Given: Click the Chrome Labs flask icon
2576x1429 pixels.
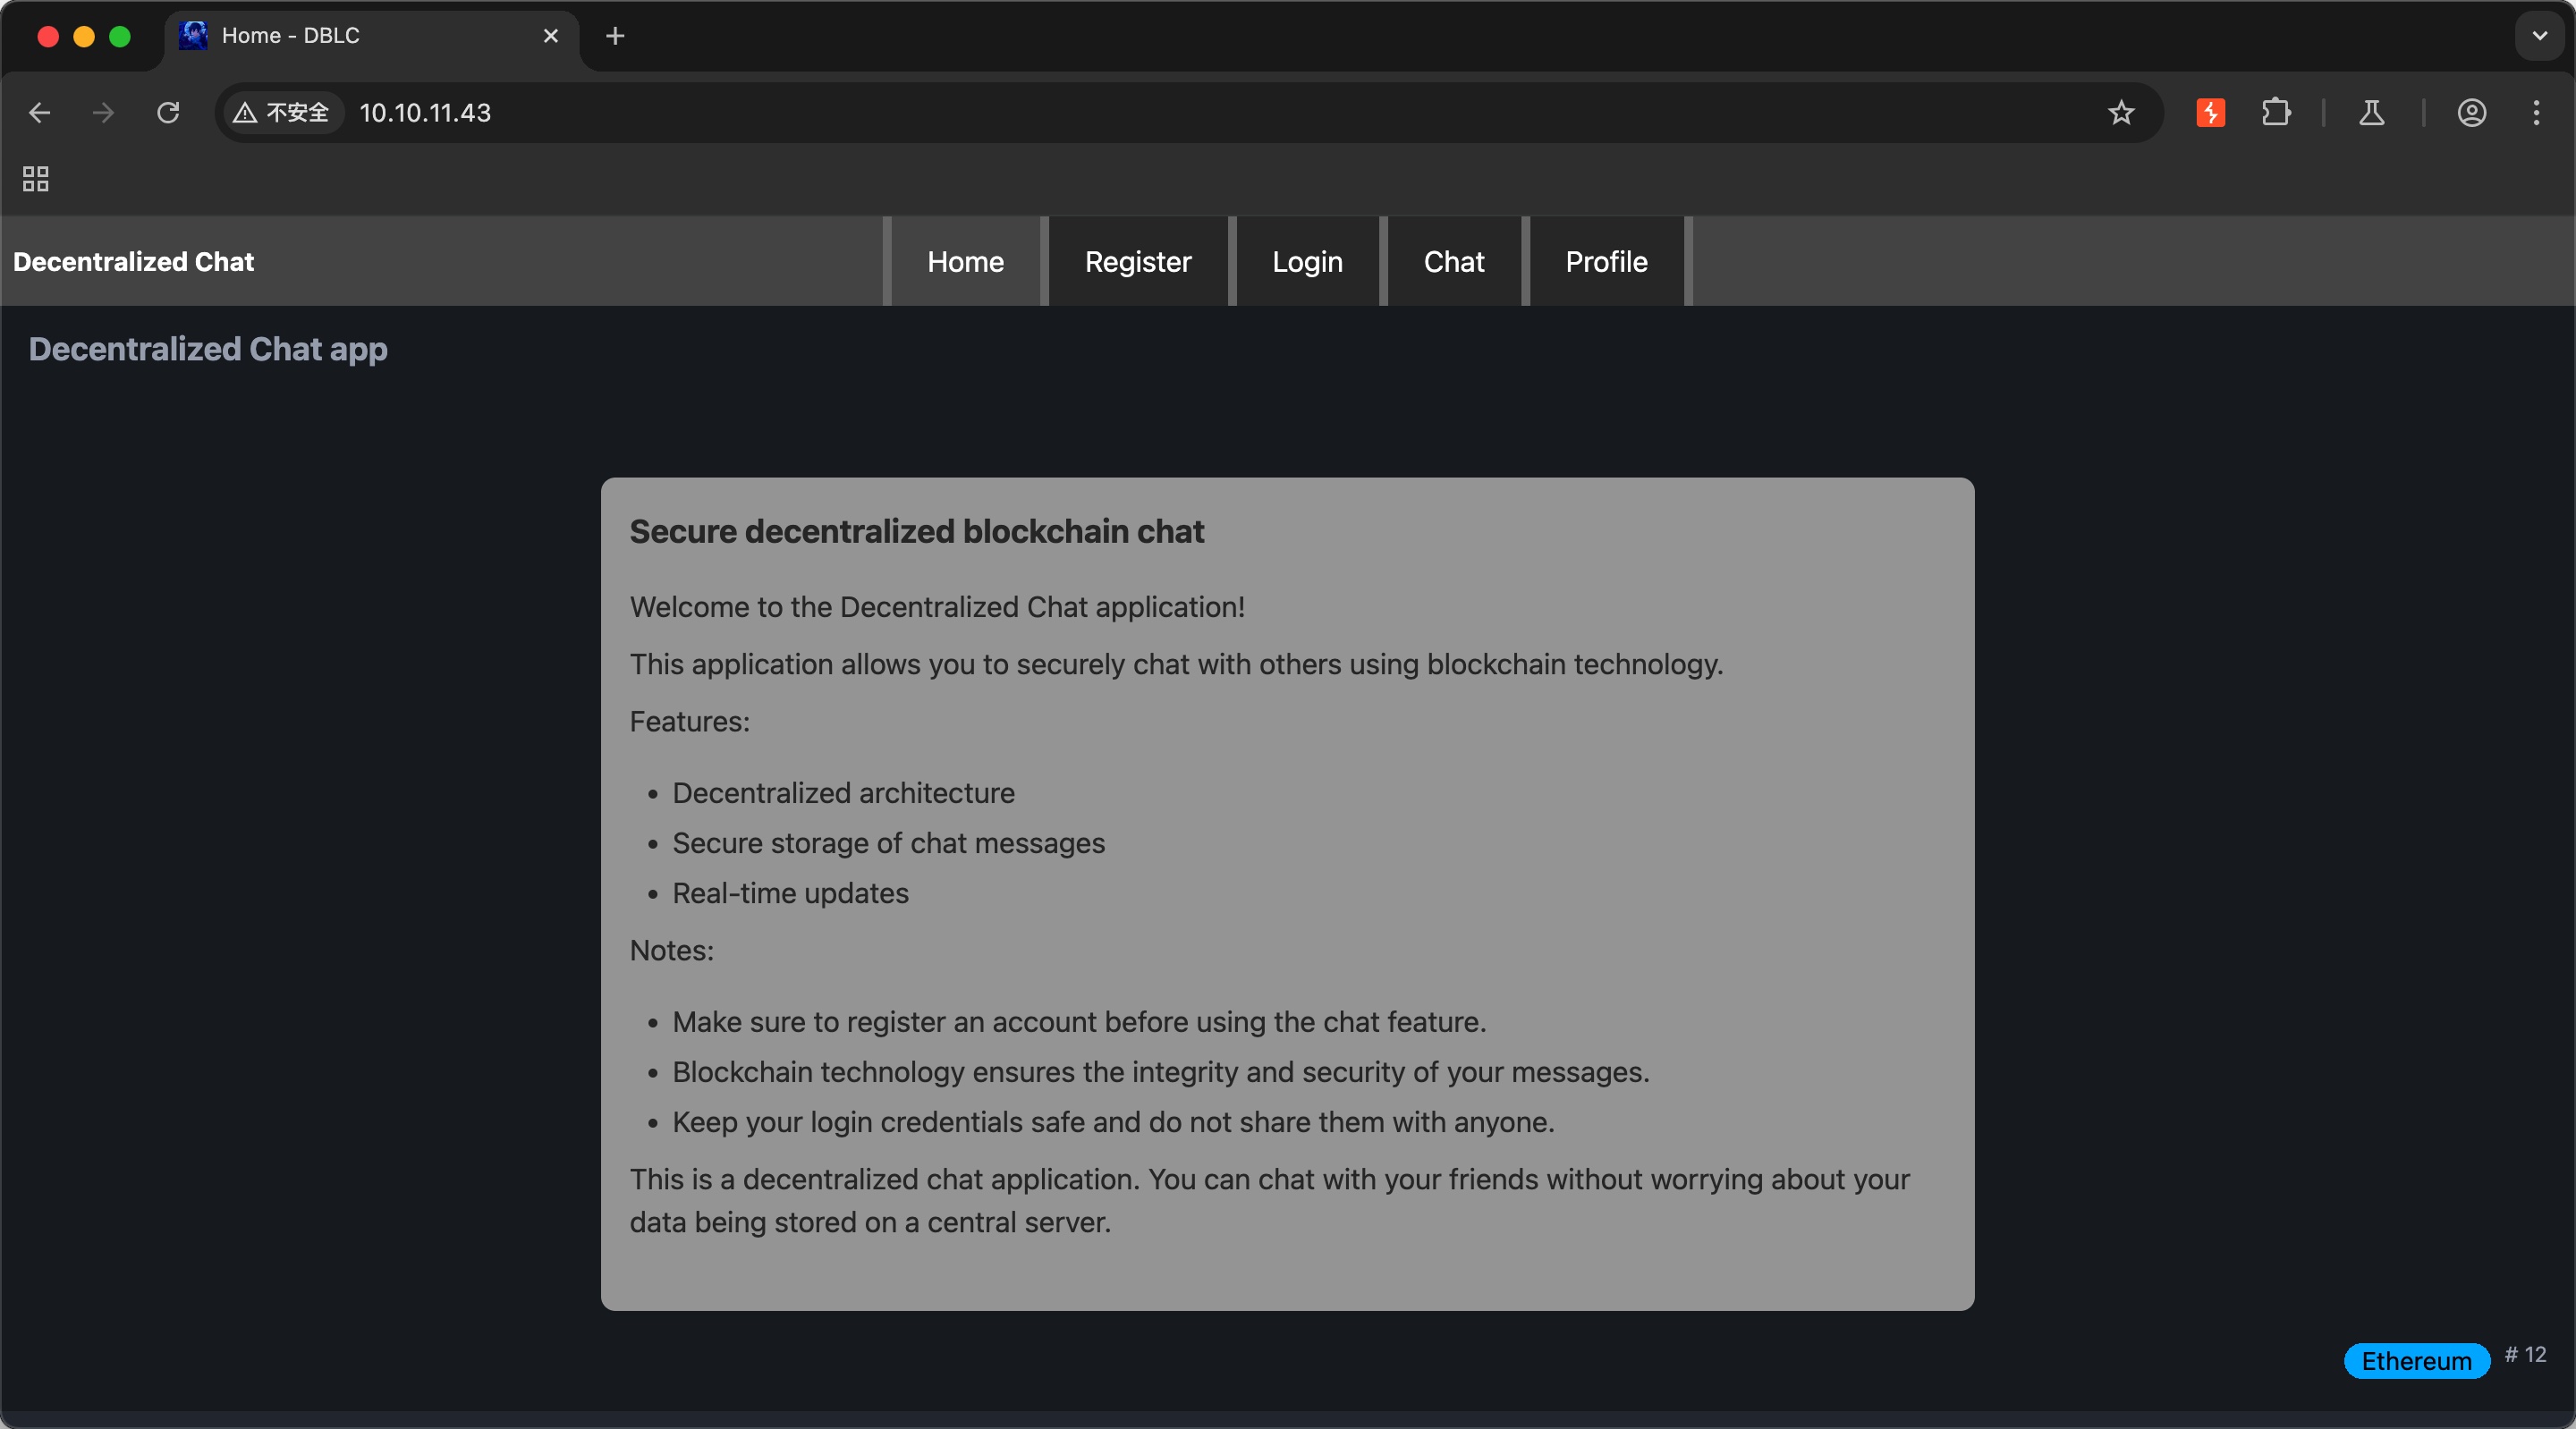Looking at the screenshot, I should click(2372, 113).
